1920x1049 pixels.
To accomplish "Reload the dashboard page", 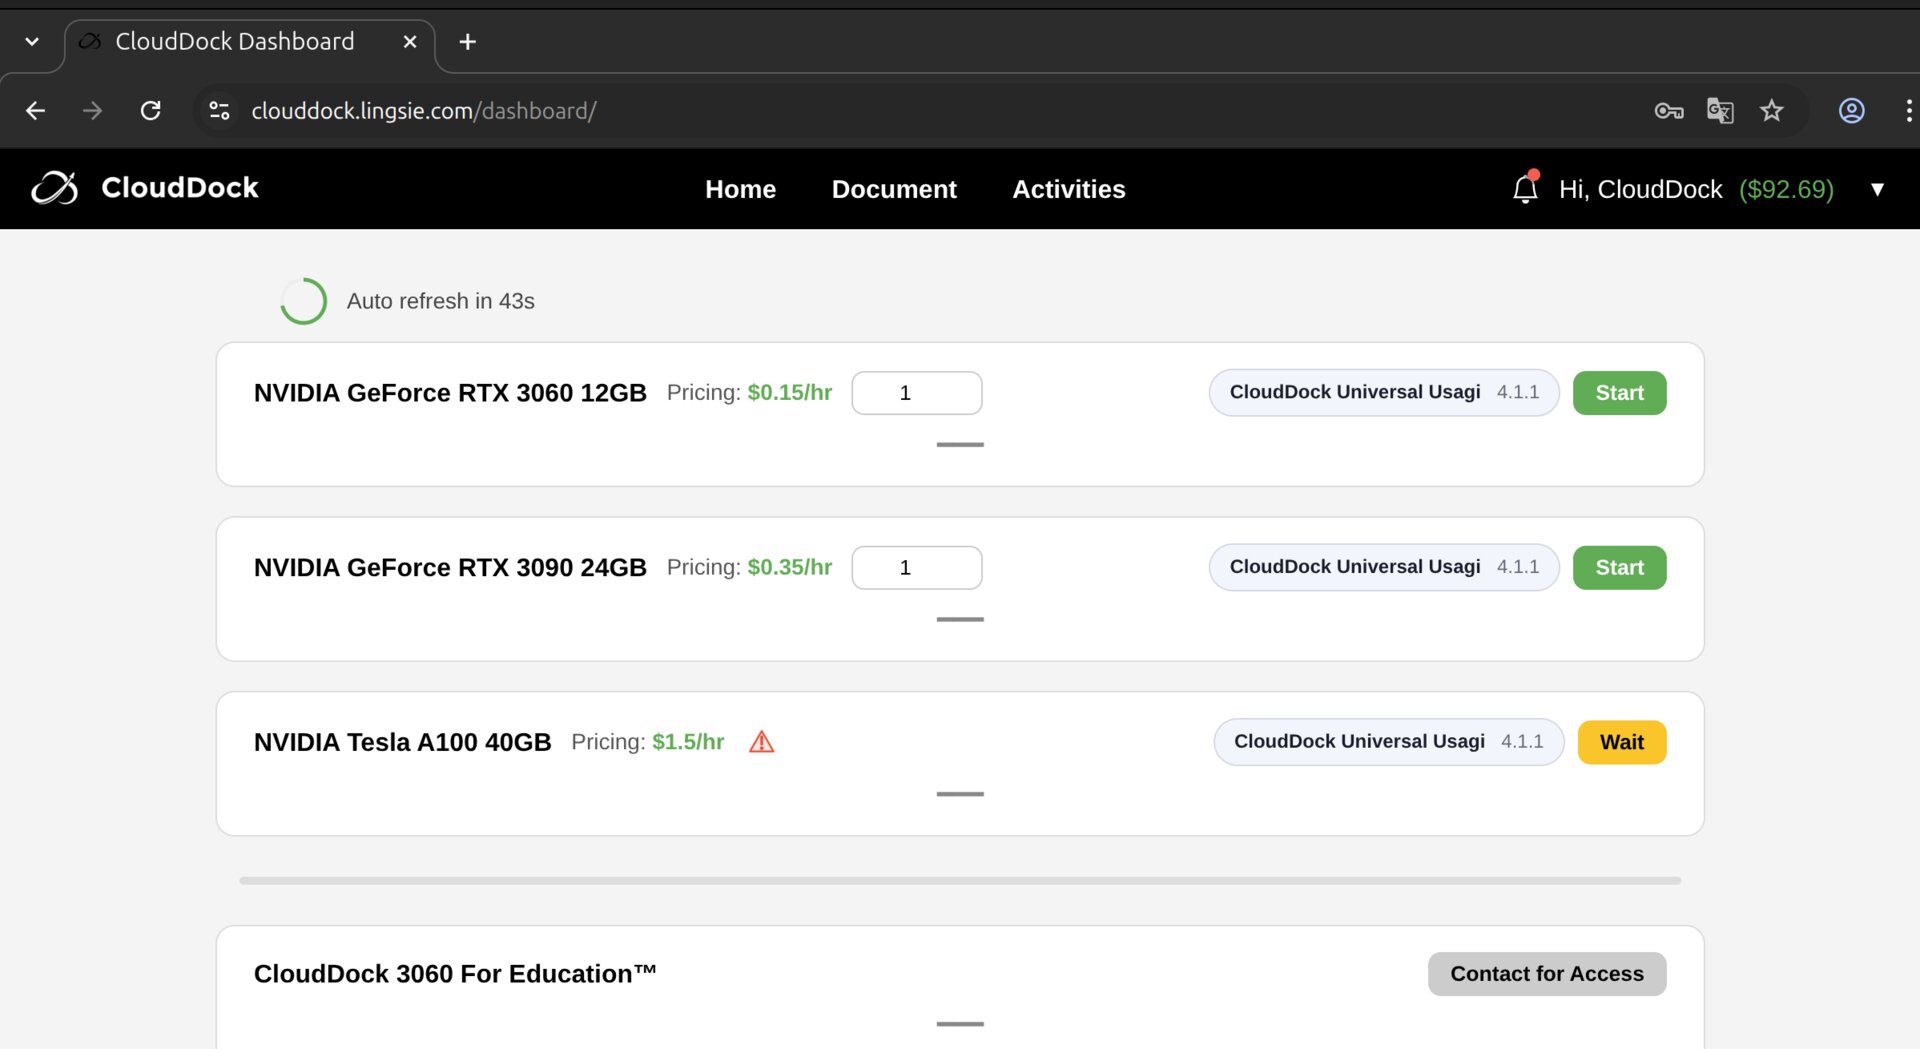I will click(x=151, y=111).
